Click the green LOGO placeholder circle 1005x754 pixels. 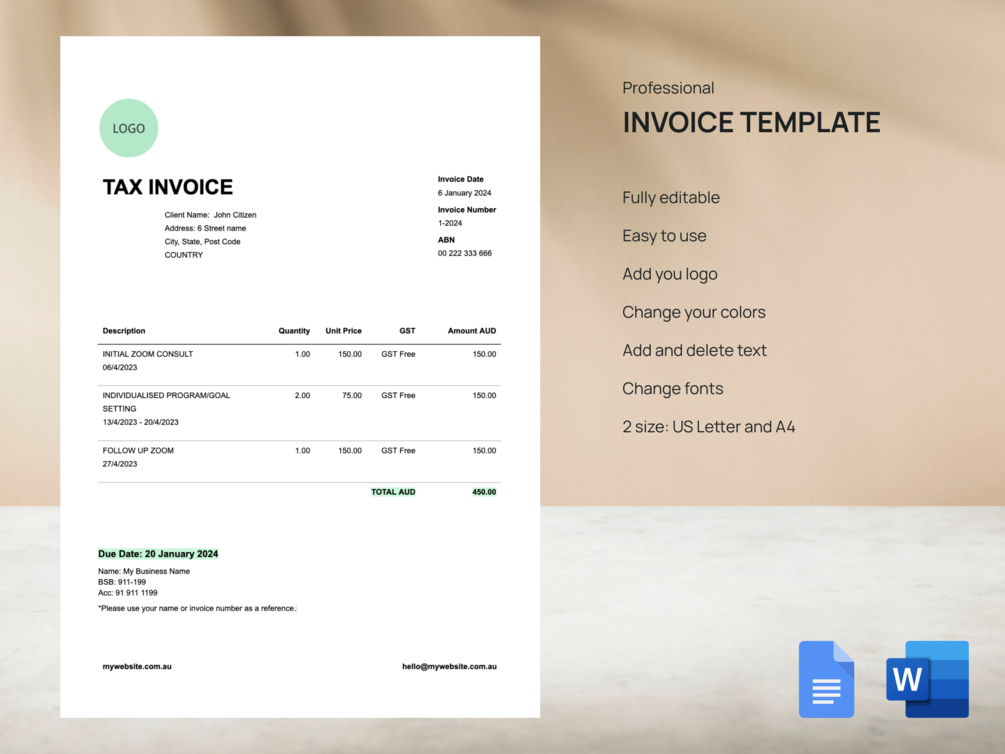(x=128, y=127)
